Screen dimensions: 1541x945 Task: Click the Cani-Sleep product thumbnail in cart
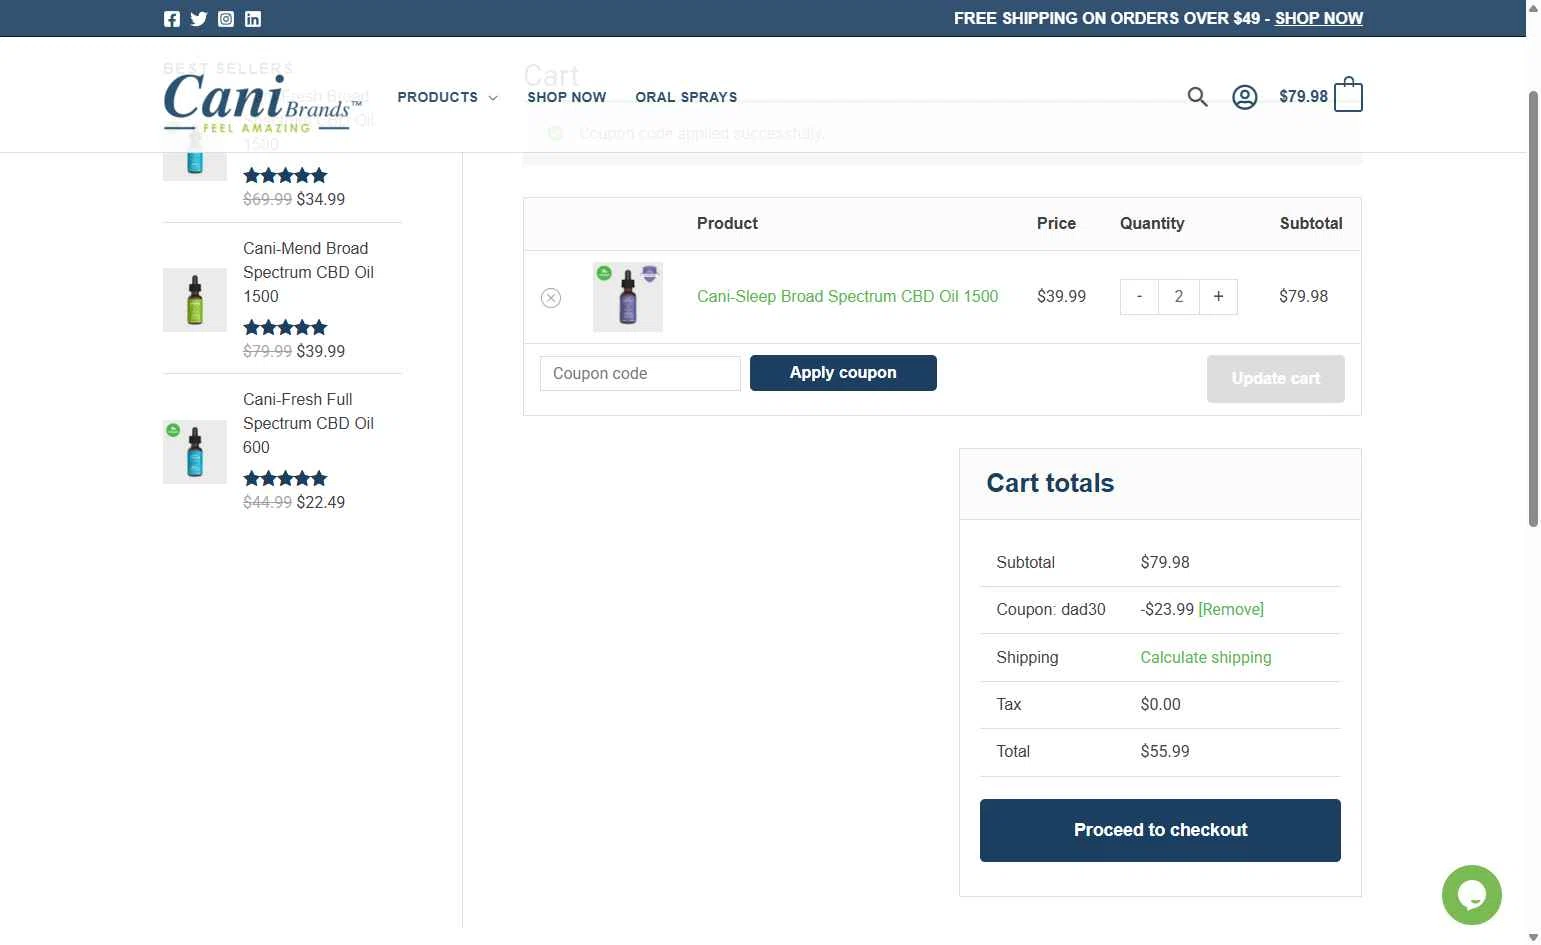tap(628, 297)
